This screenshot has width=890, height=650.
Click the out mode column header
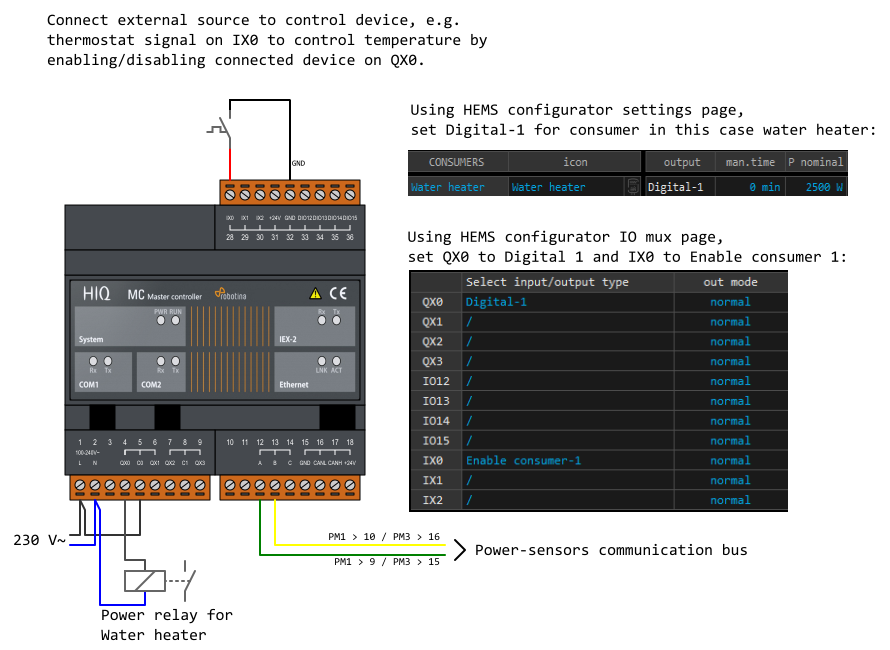(730, 282)
